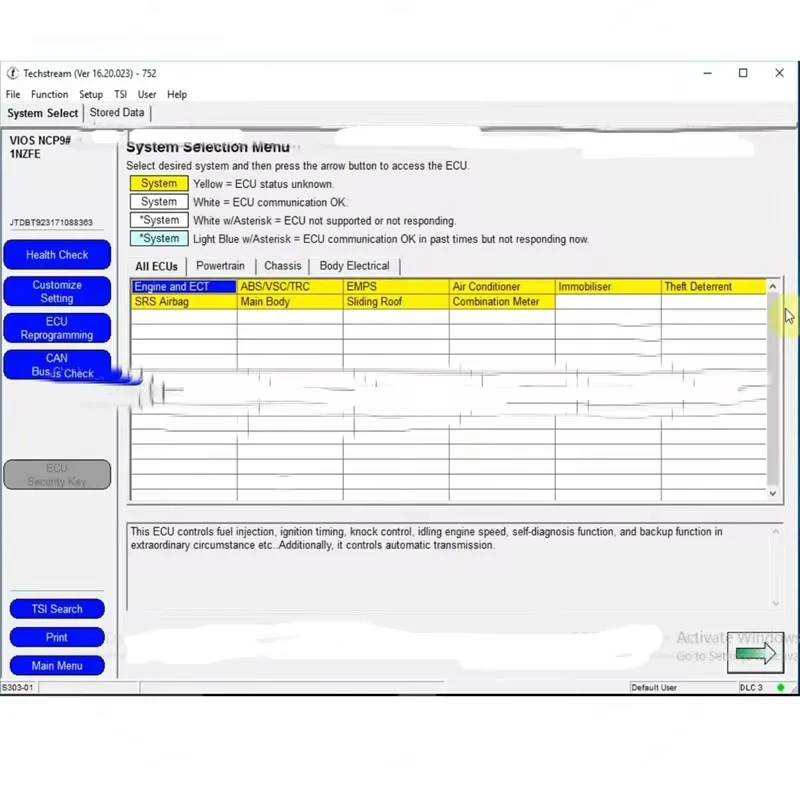The height and width of the screenshot is (800, 800).
Task: Click the DLC 3 status bar label
Action: 751,687
